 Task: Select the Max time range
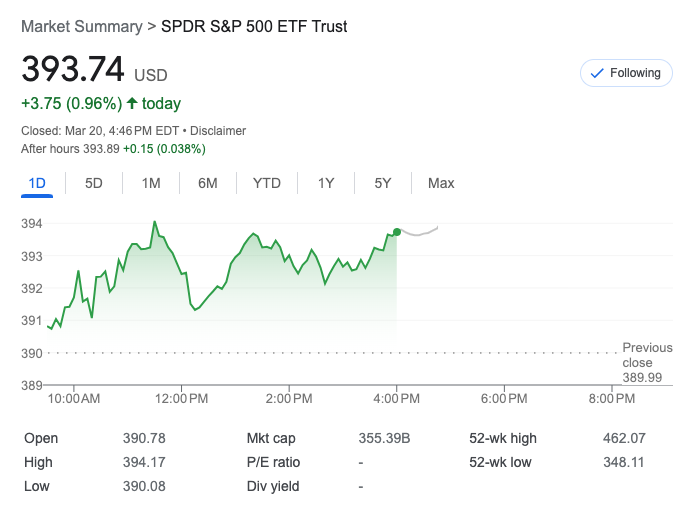pyautogui.click(x=441, y=183)
